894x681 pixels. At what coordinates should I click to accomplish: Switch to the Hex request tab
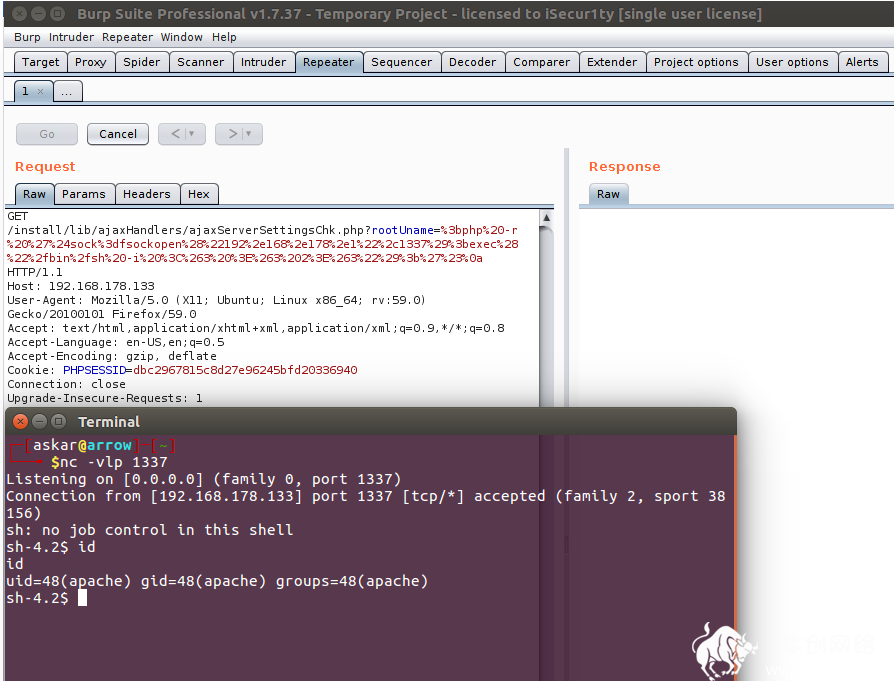(x=198, y=194)
